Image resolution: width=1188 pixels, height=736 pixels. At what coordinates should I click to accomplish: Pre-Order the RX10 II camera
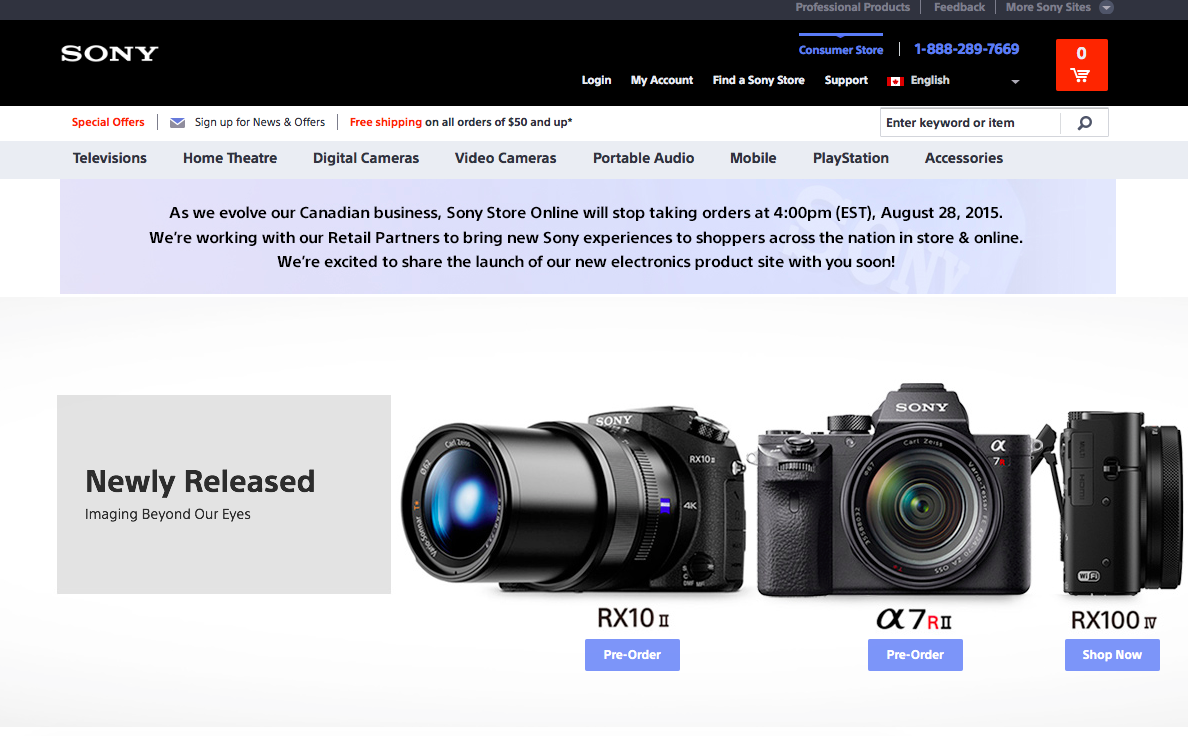click(632, 655)
